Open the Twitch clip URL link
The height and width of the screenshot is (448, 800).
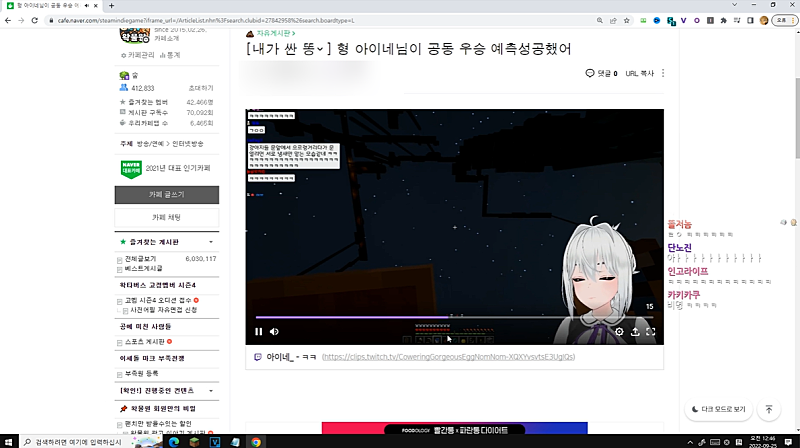click(x=448, y=357)
